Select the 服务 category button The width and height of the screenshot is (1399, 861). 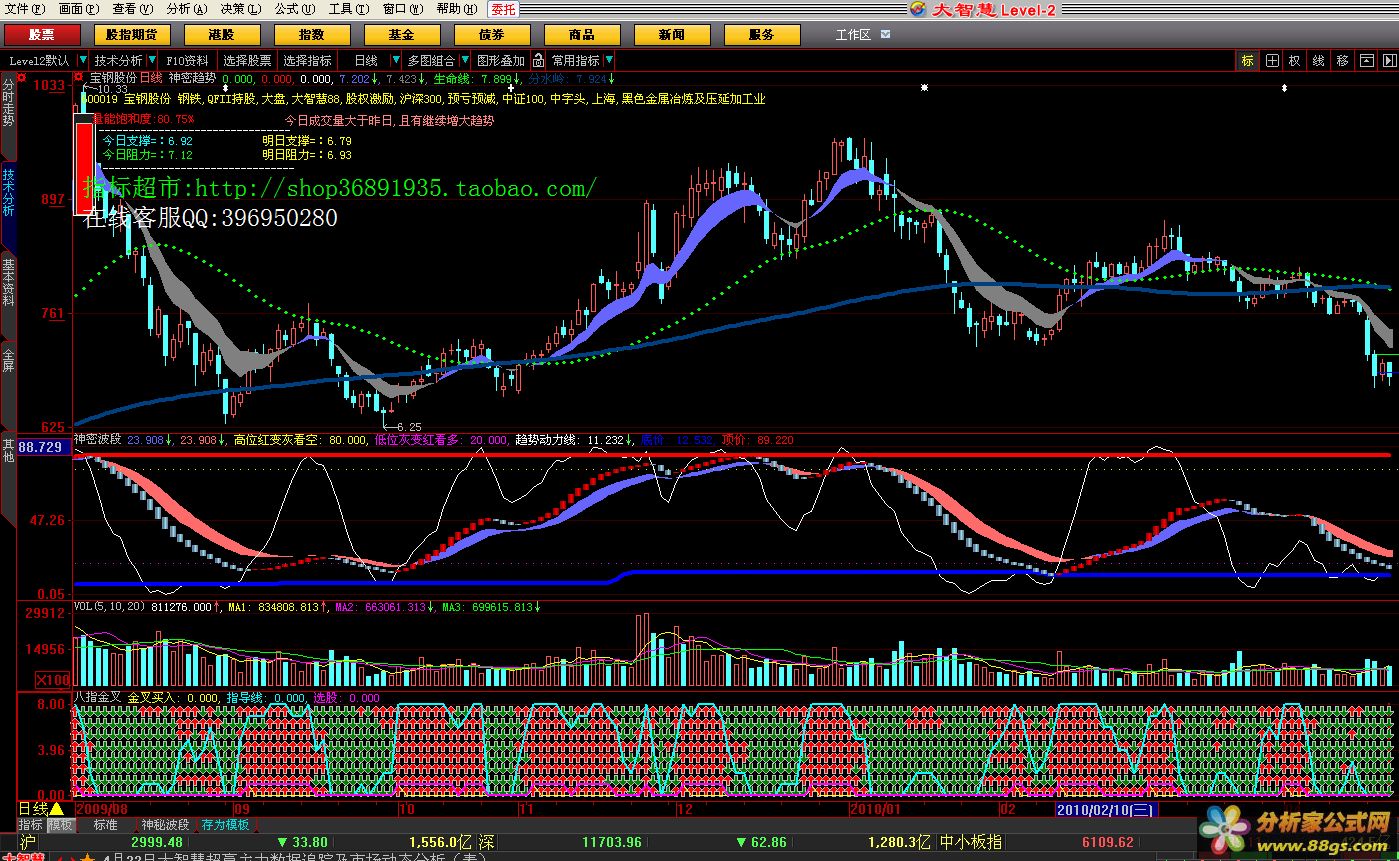(x=762, y=35)
